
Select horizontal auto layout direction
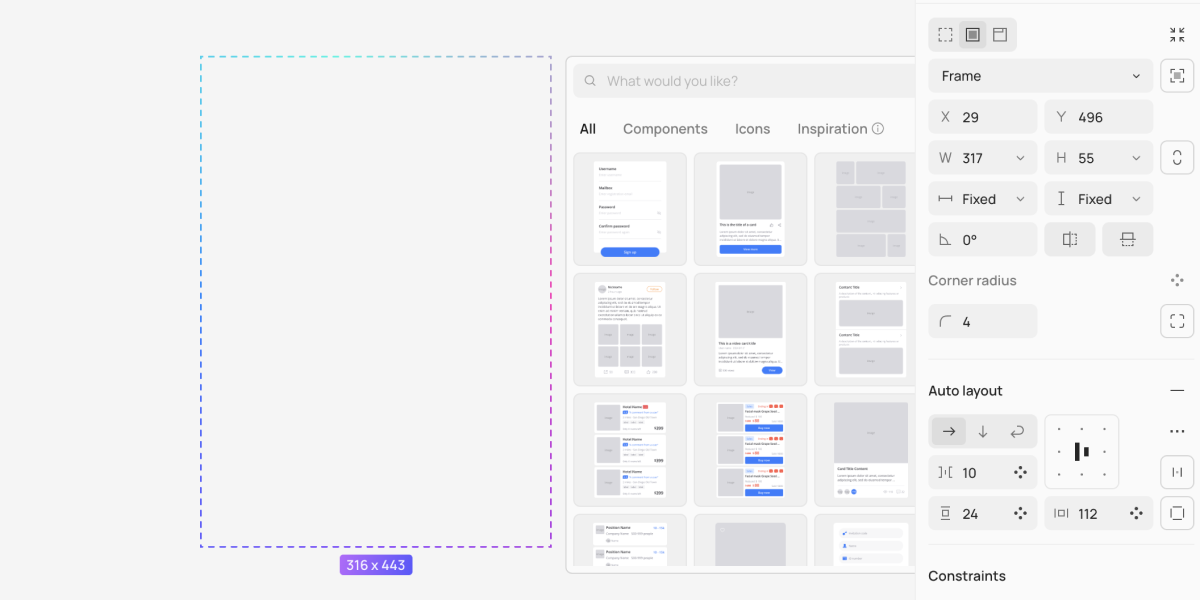949,432
